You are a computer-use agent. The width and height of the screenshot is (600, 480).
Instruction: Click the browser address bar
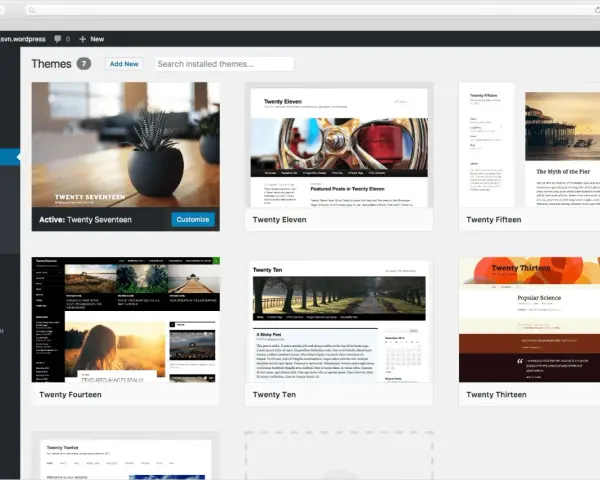pyautogui.click(x=312, y=10)
